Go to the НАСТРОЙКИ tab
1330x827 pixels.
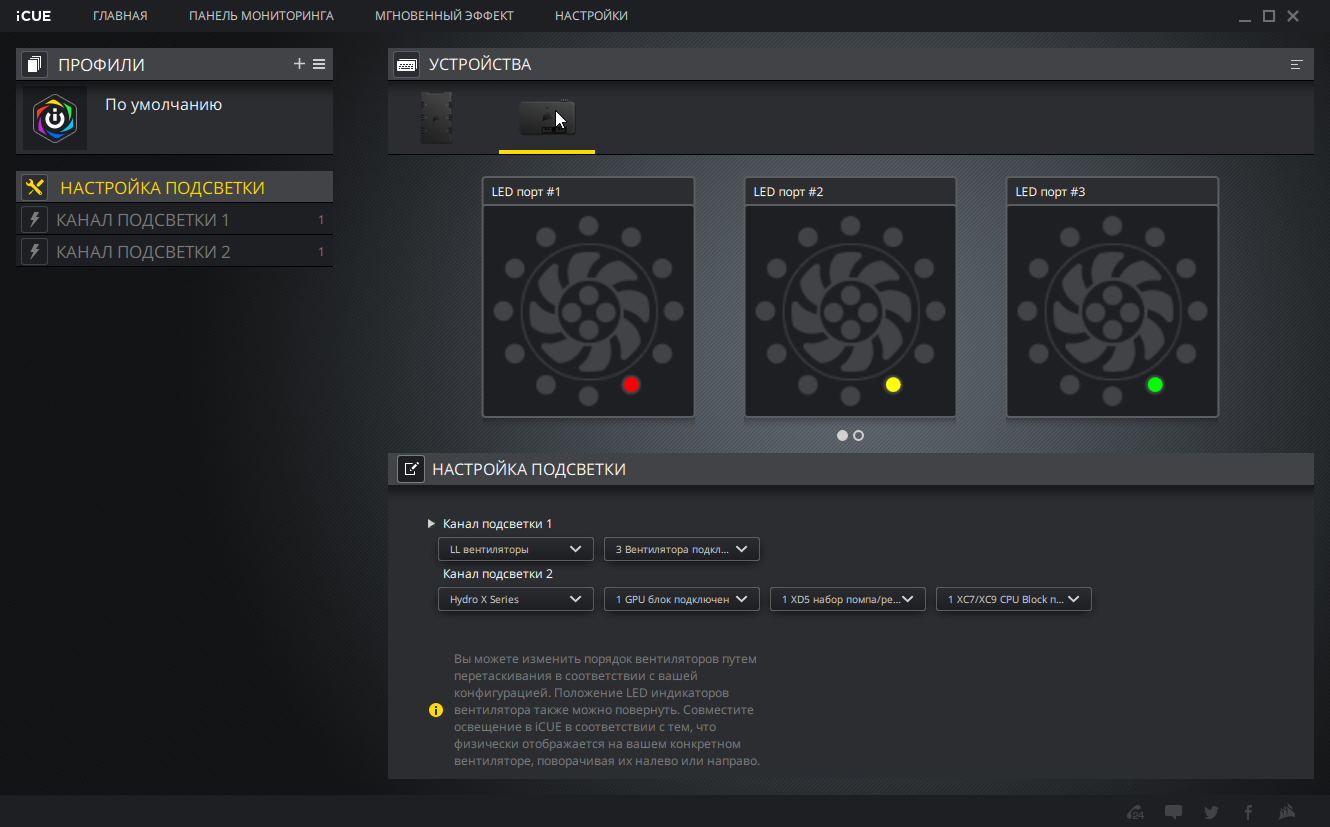point(591,16)
